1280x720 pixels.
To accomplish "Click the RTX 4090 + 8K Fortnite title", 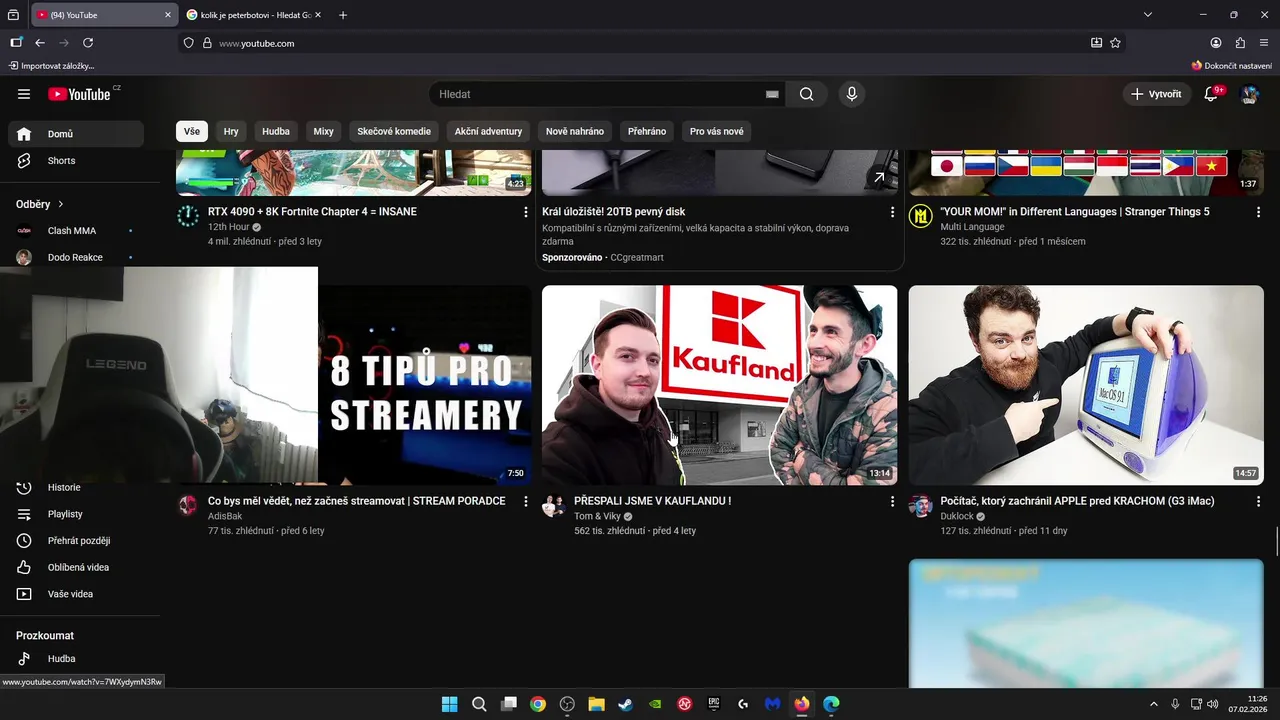I will pyautogui.click(x=312, y=212).
